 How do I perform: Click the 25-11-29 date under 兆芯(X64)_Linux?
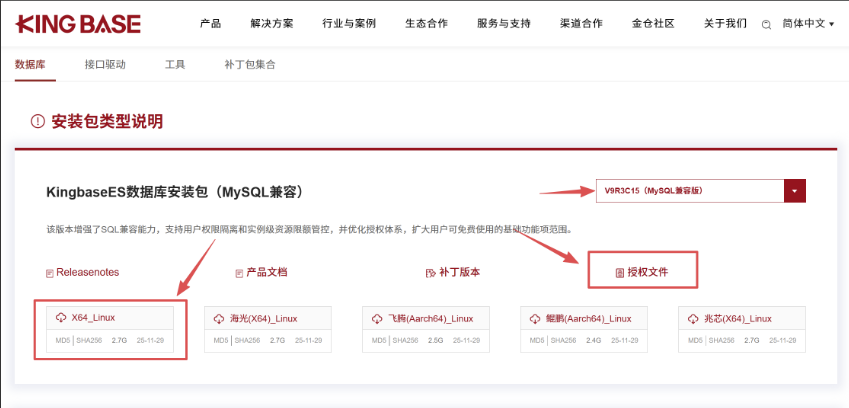pyautogui.click(x=782, y=341)
